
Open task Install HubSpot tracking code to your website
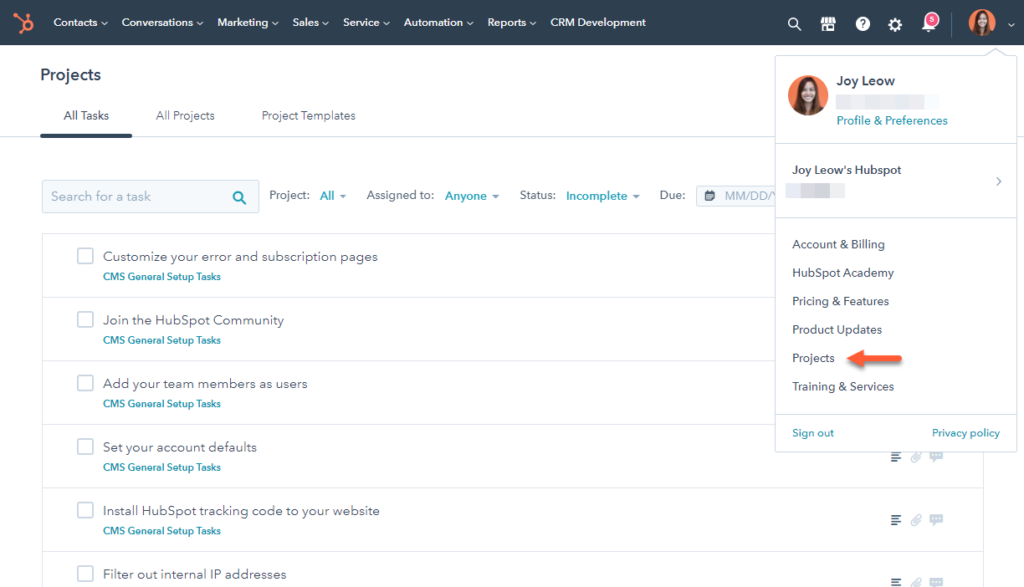(241, 511)
